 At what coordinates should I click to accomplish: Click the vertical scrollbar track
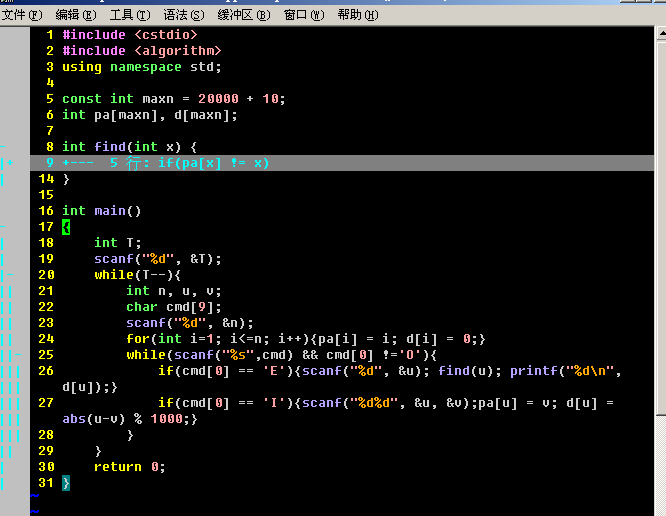pos(661,463)
